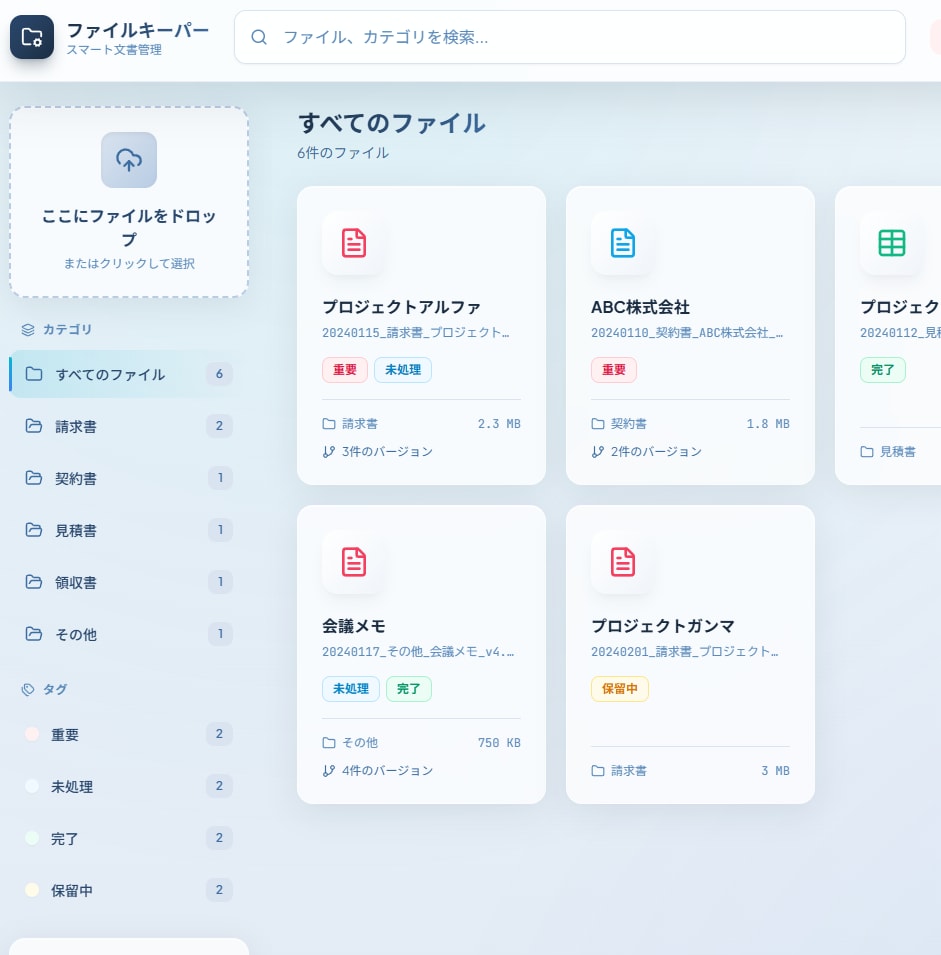Click the tag icon beside the タグ heading
Image resolution: width=941 pixels, height=955 pixels.
pos(30,689)
